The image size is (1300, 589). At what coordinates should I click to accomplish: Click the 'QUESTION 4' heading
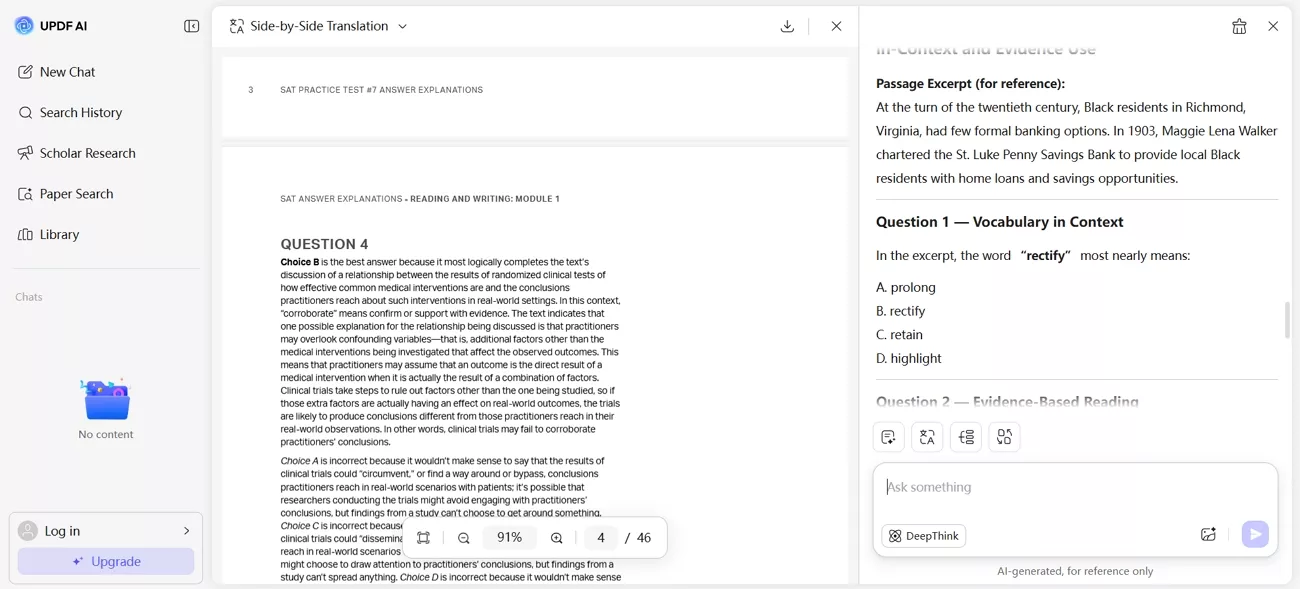[x=324, y=244]
